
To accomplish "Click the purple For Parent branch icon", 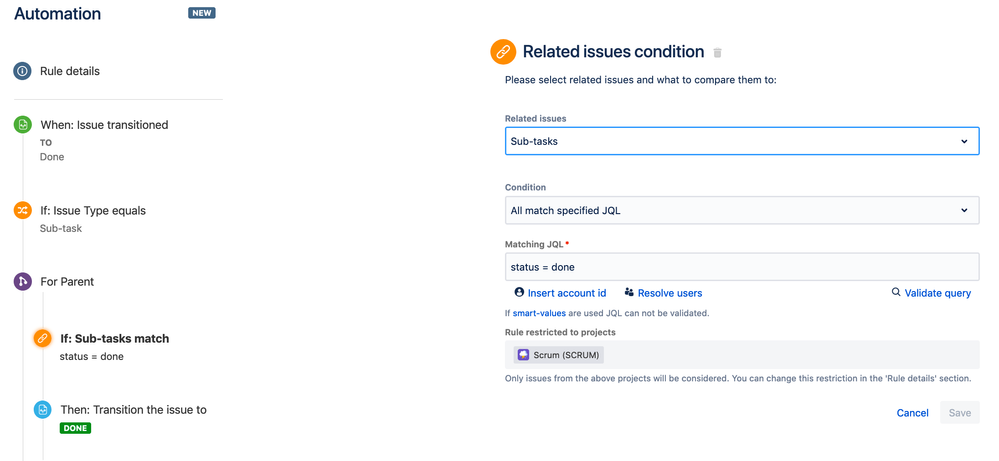I will pos(22,282).
